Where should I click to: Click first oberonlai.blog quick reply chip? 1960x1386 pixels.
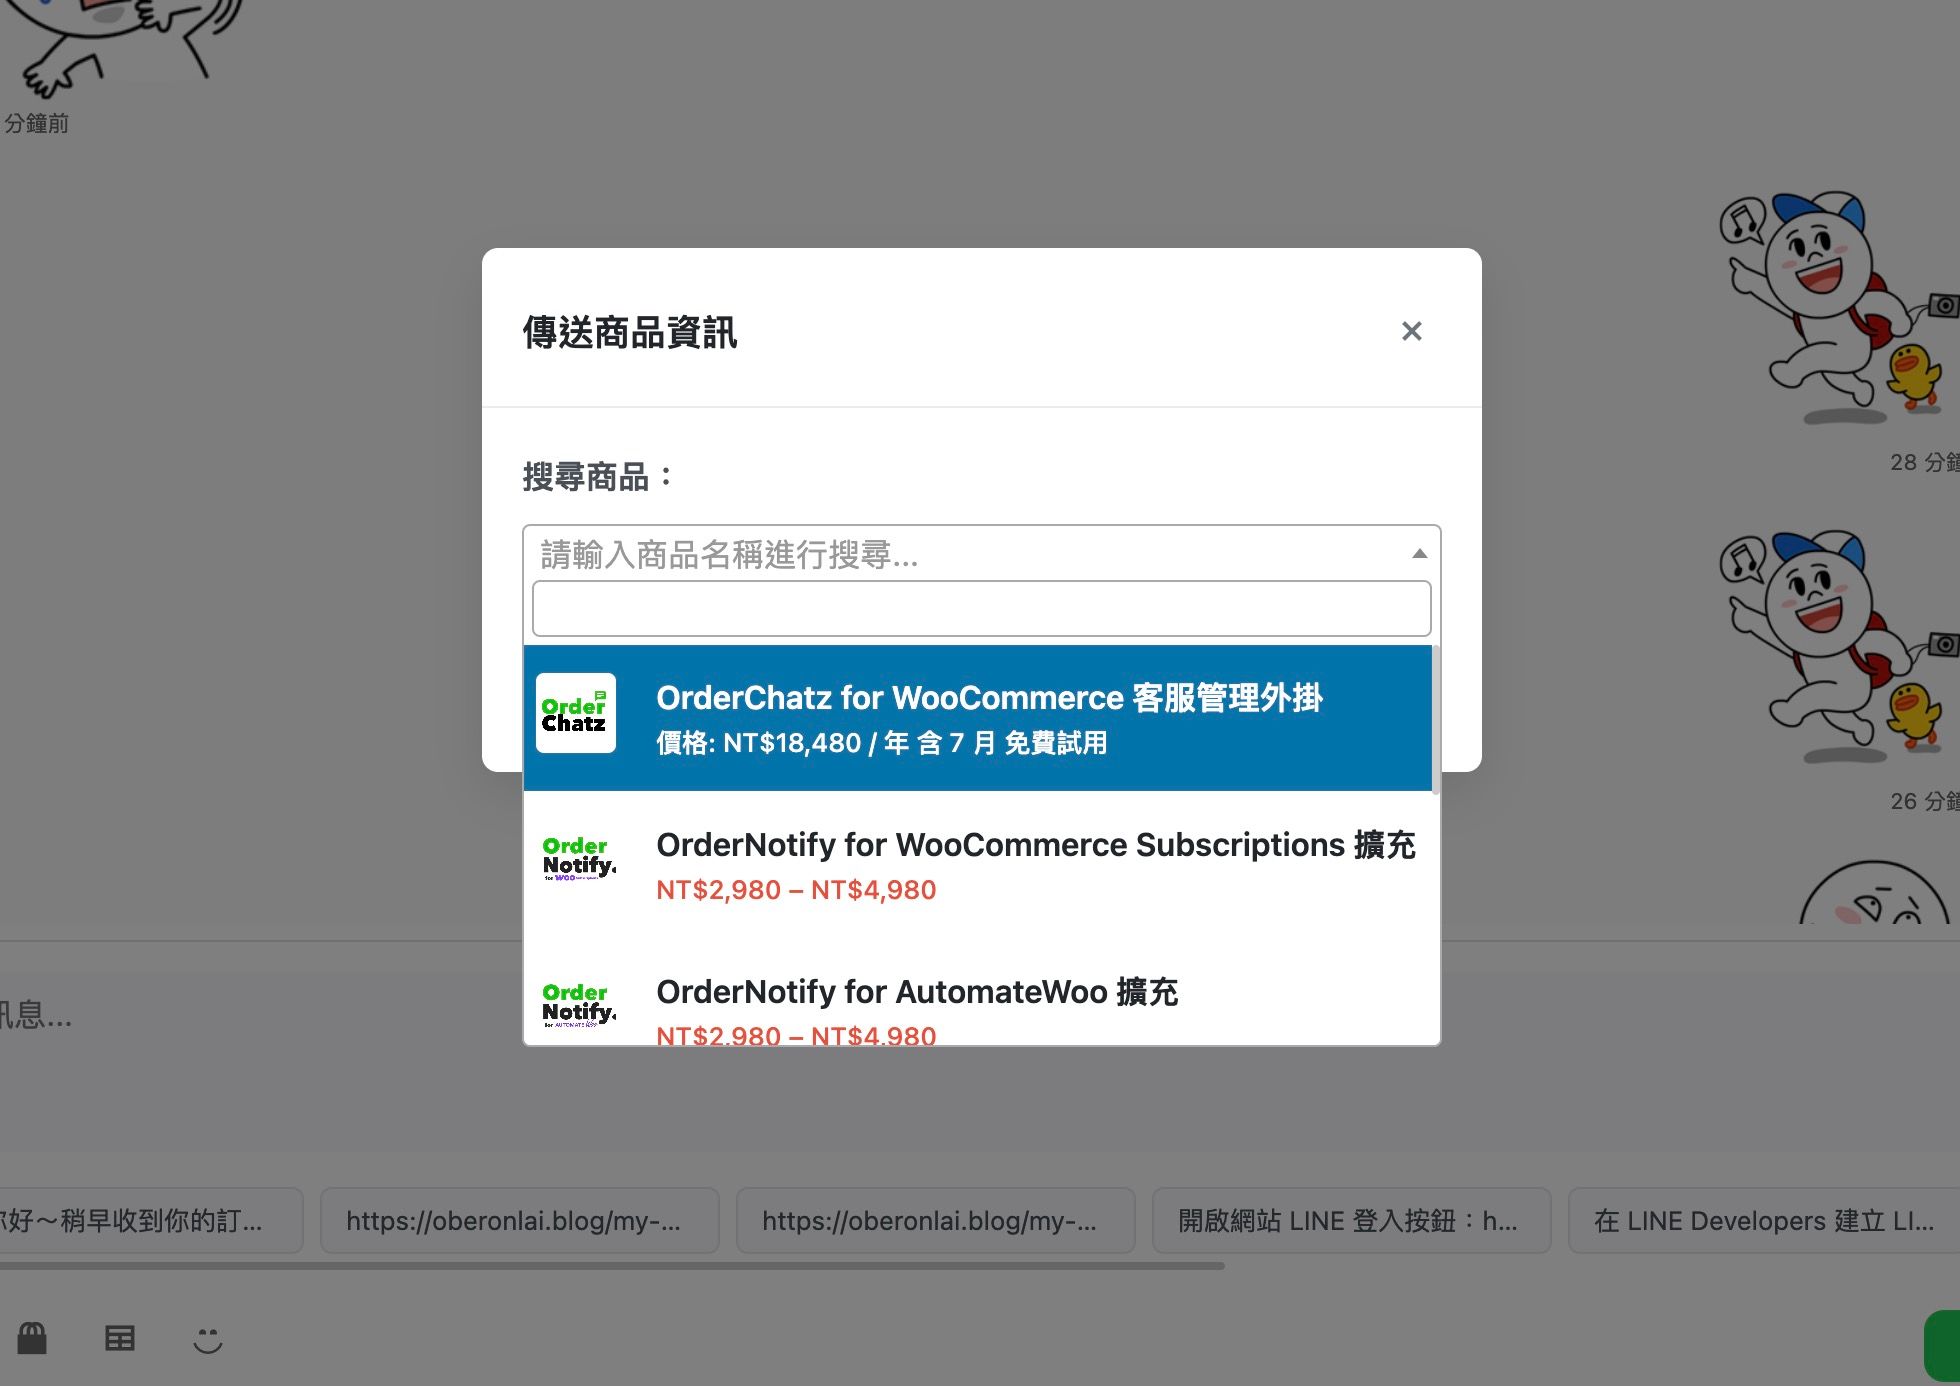(519, 1220)
